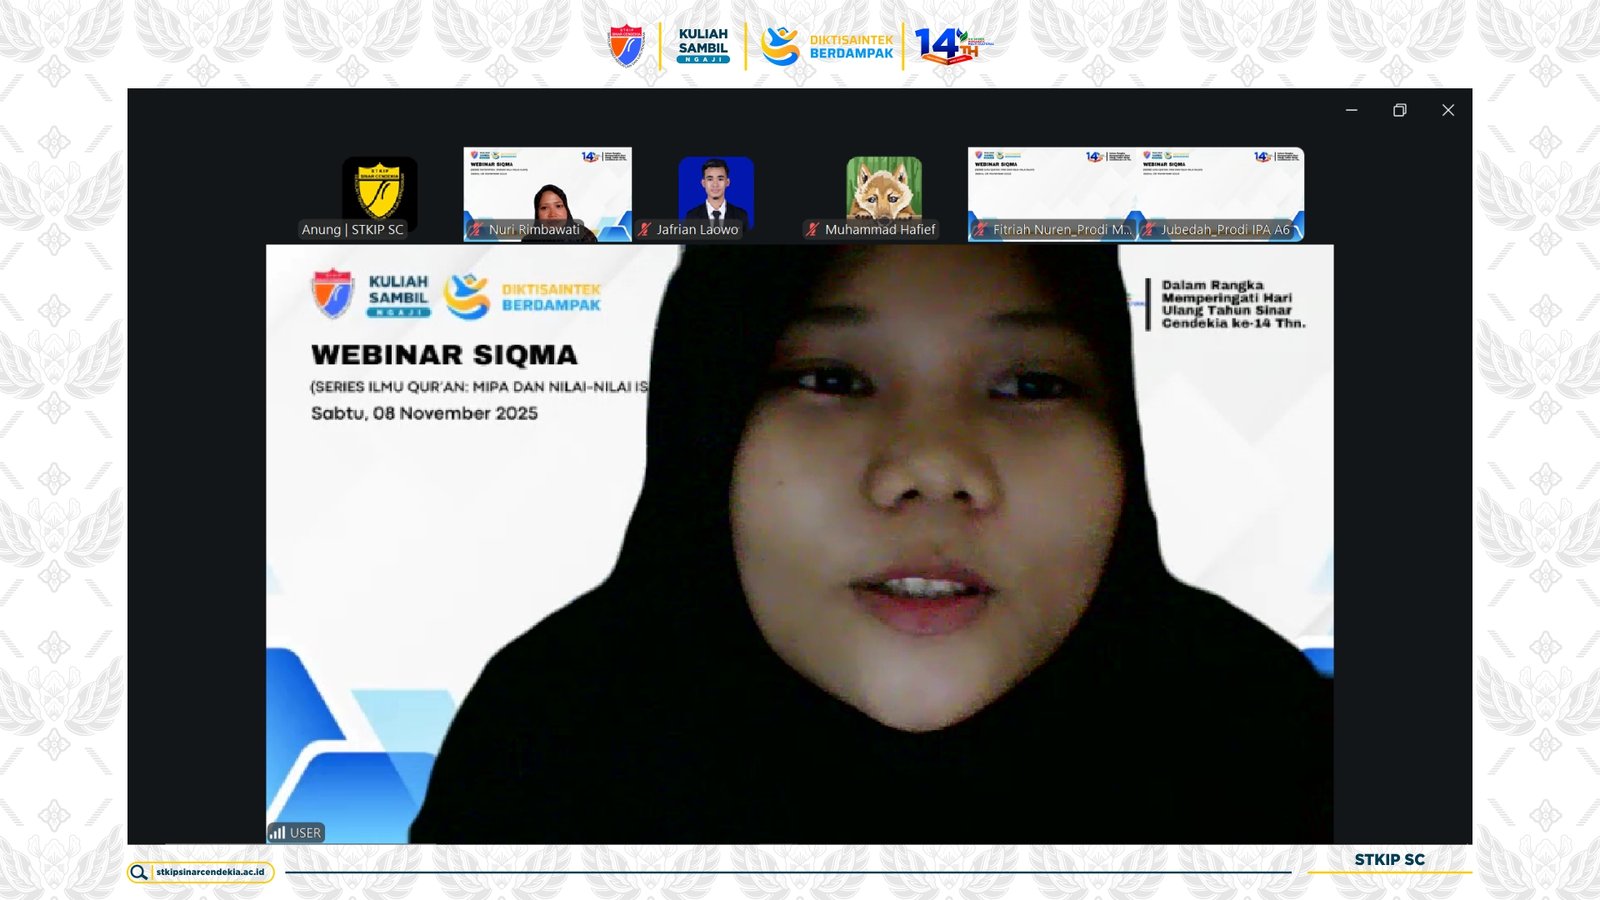Restore down the meeting window
1600x900 pixels.
(1400, 110)
